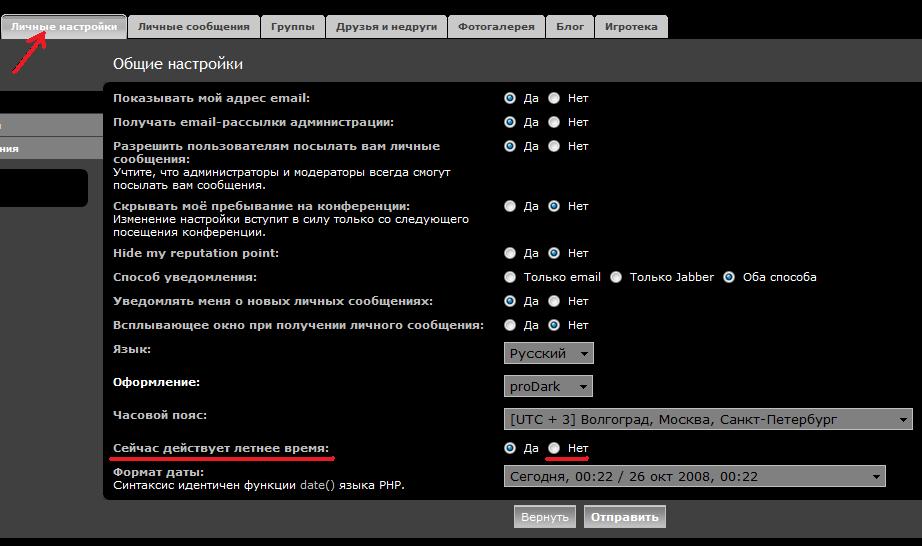
Task: Switch to the Группы tab
Action: pos(293,27)
